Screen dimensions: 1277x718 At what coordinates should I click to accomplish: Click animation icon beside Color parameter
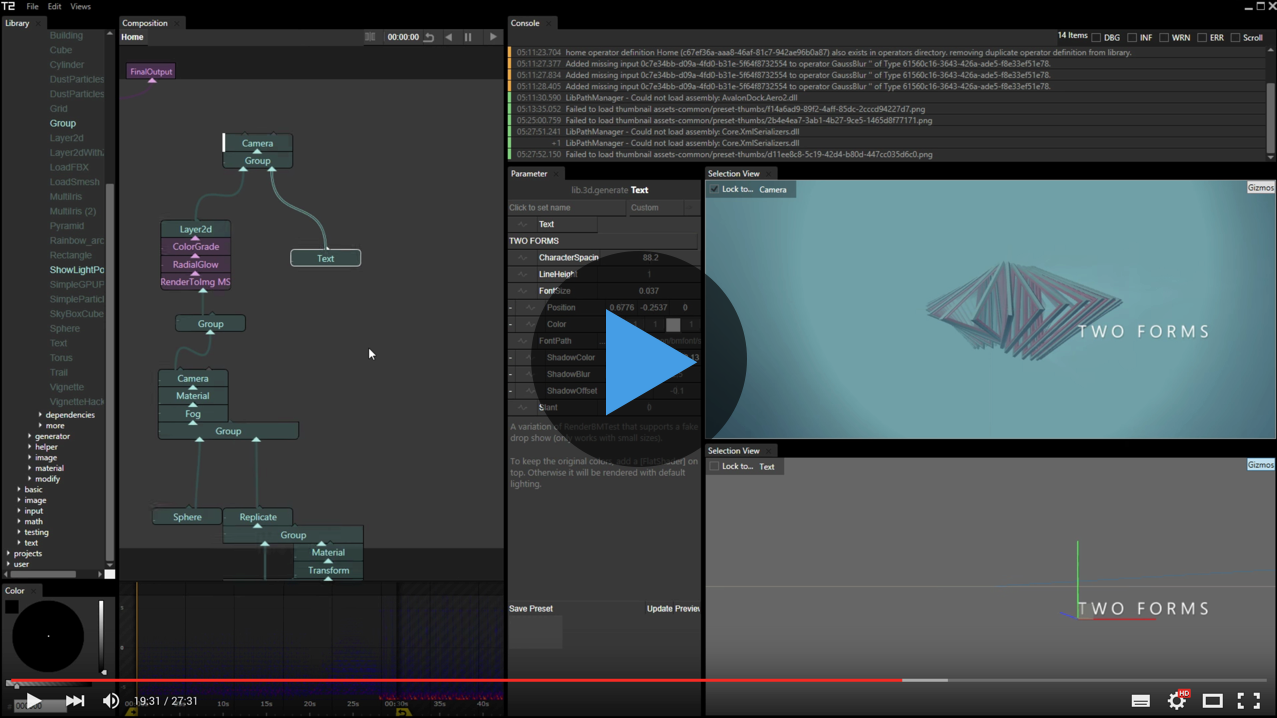tap(530, 324)
